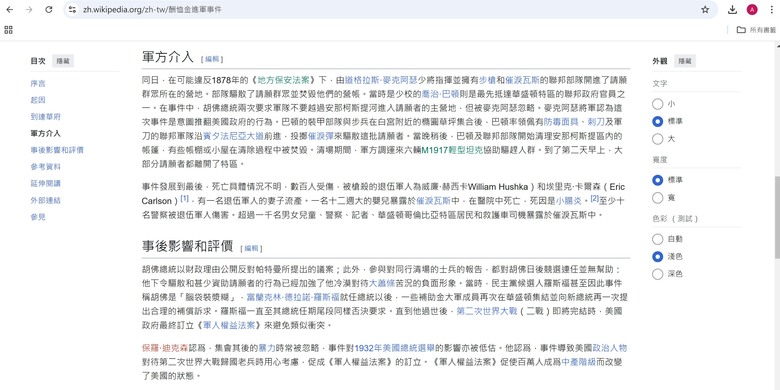Hide the 目次 table of contents
The height and width of the screenshot is (390, 780).
click(63, 61)
